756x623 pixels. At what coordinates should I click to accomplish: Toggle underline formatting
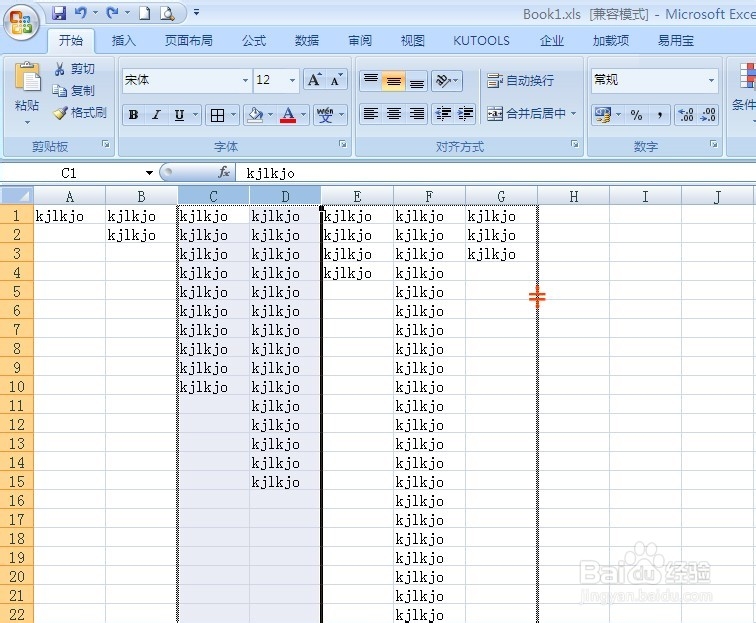coord(179,115)
